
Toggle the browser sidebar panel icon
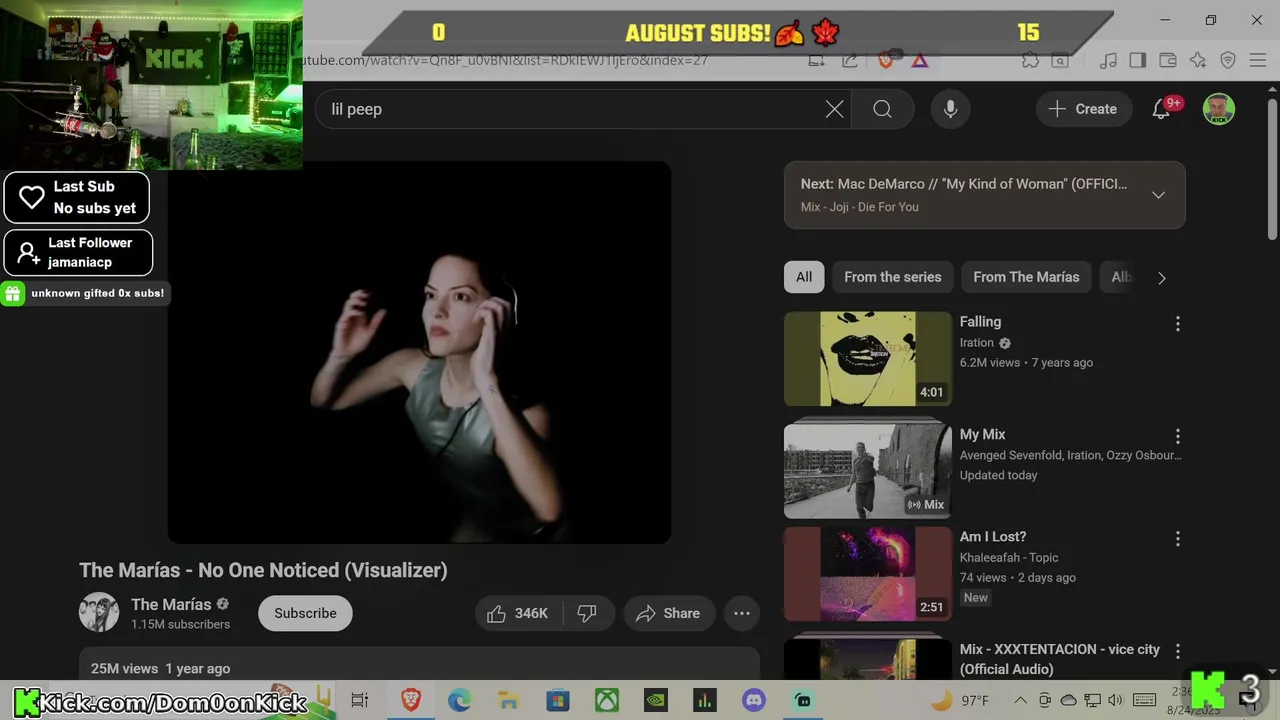tap(1138, 60)
